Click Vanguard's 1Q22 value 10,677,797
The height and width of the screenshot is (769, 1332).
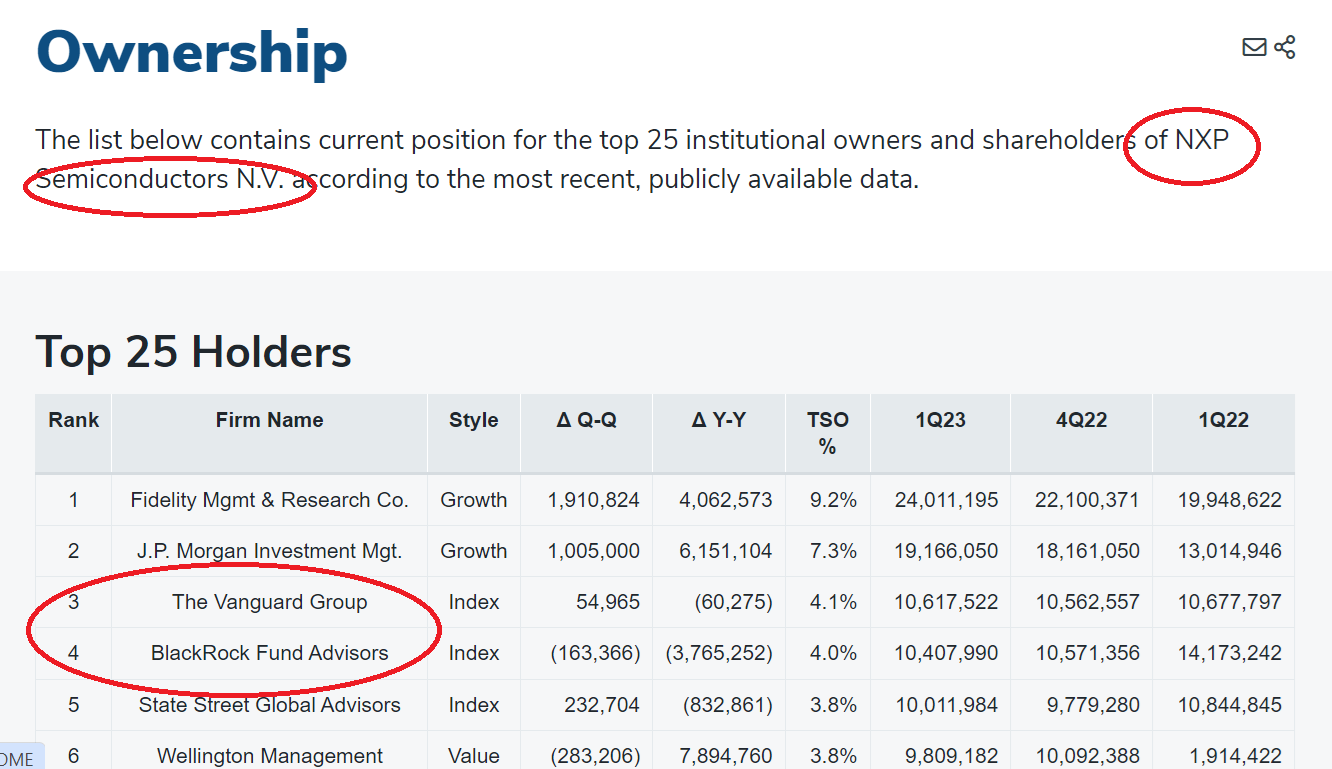(x=1229, y=602)
